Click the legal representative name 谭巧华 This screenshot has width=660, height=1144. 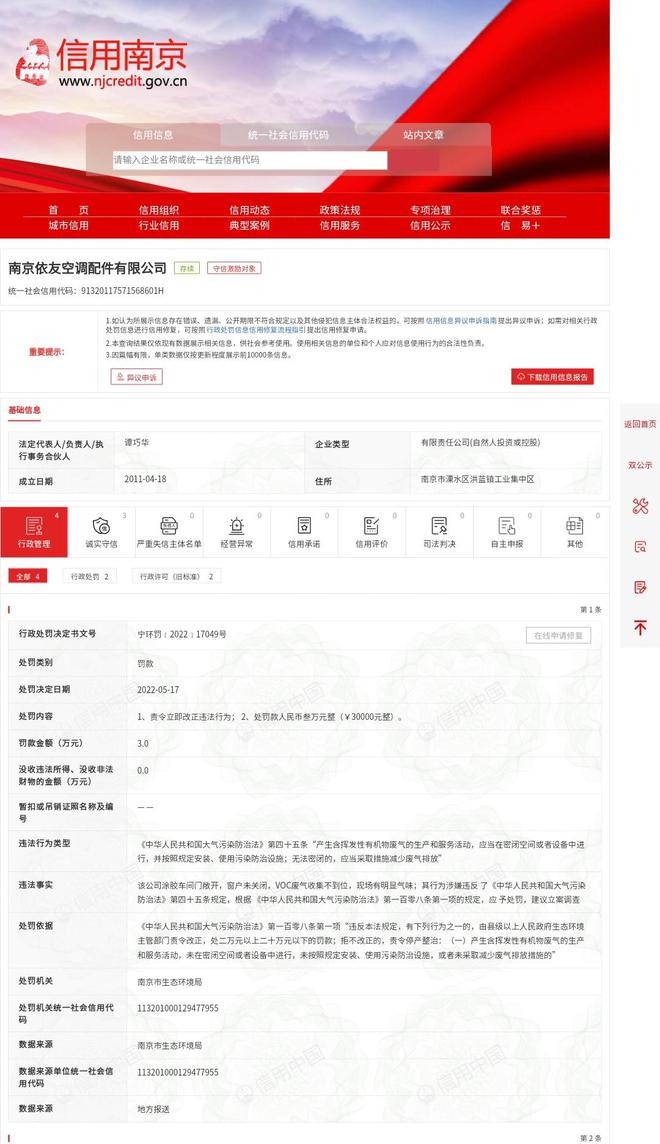(x=136, y=442)
